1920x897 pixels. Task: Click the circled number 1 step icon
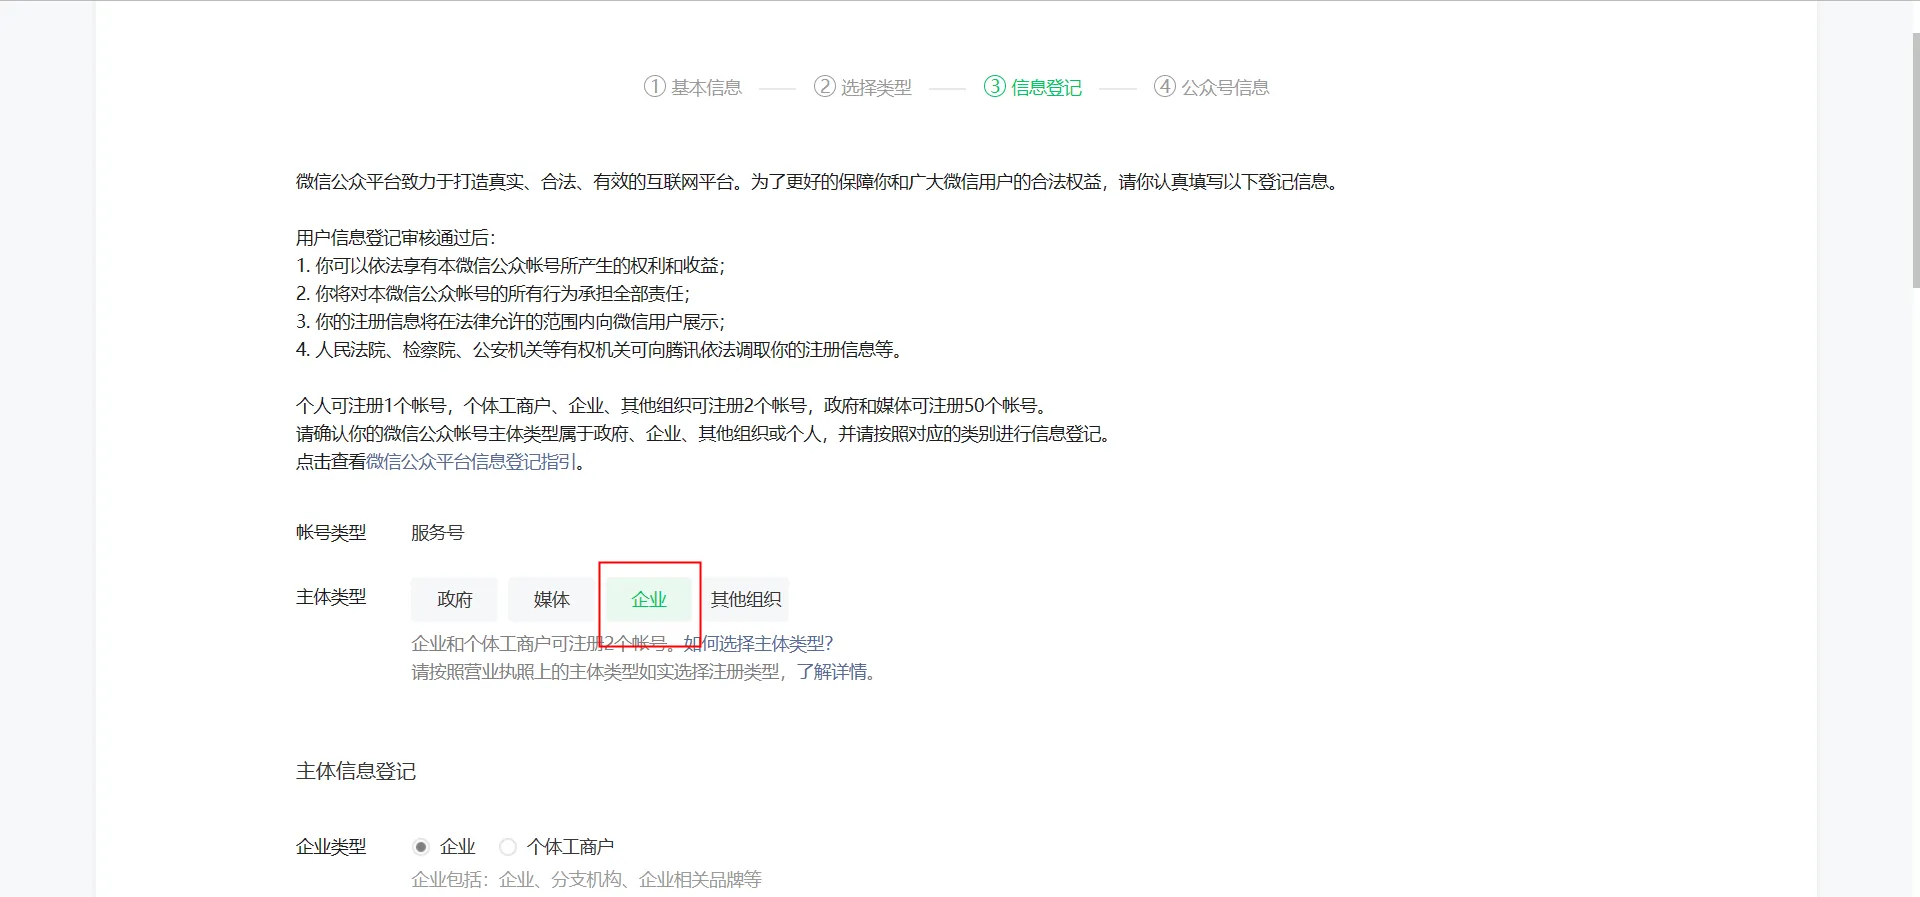654,86
